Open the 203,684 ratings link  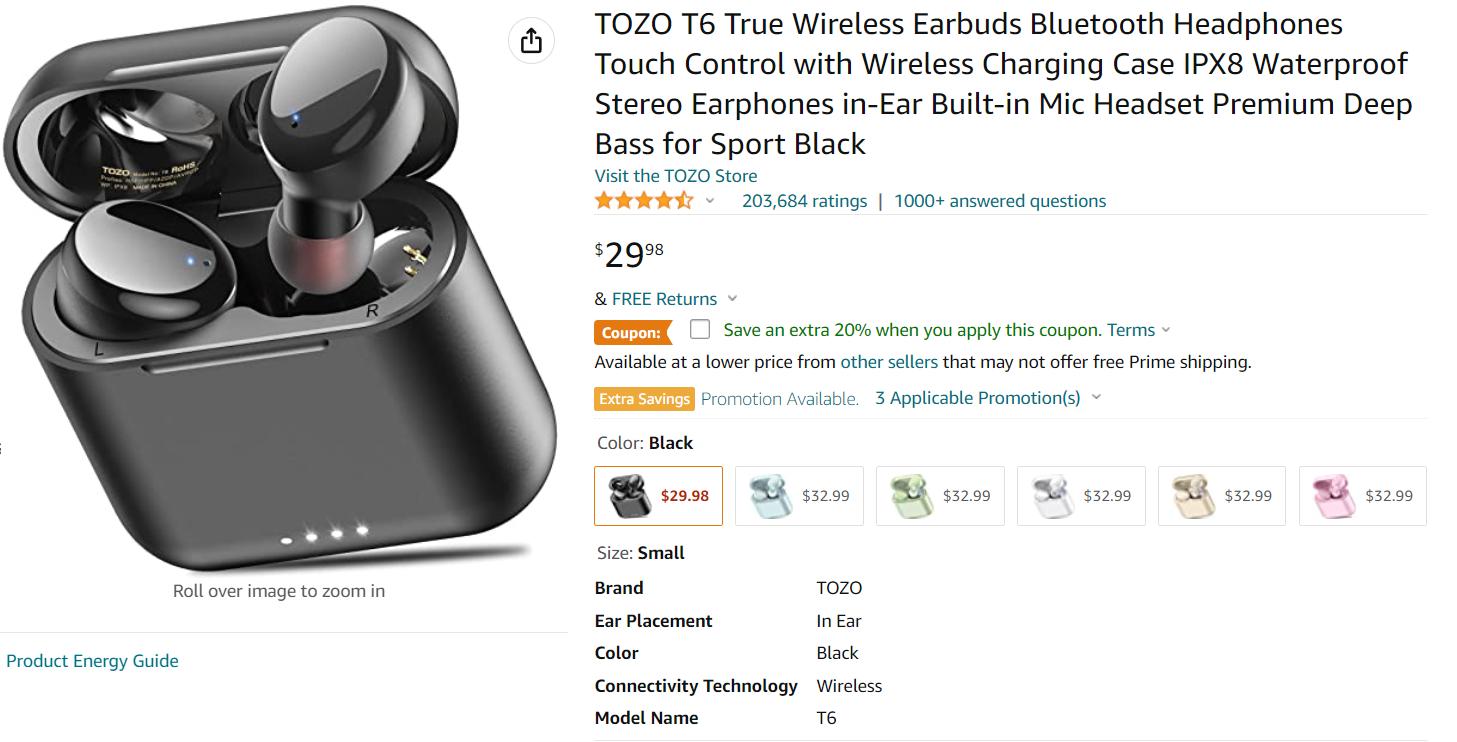pos(804,201)
